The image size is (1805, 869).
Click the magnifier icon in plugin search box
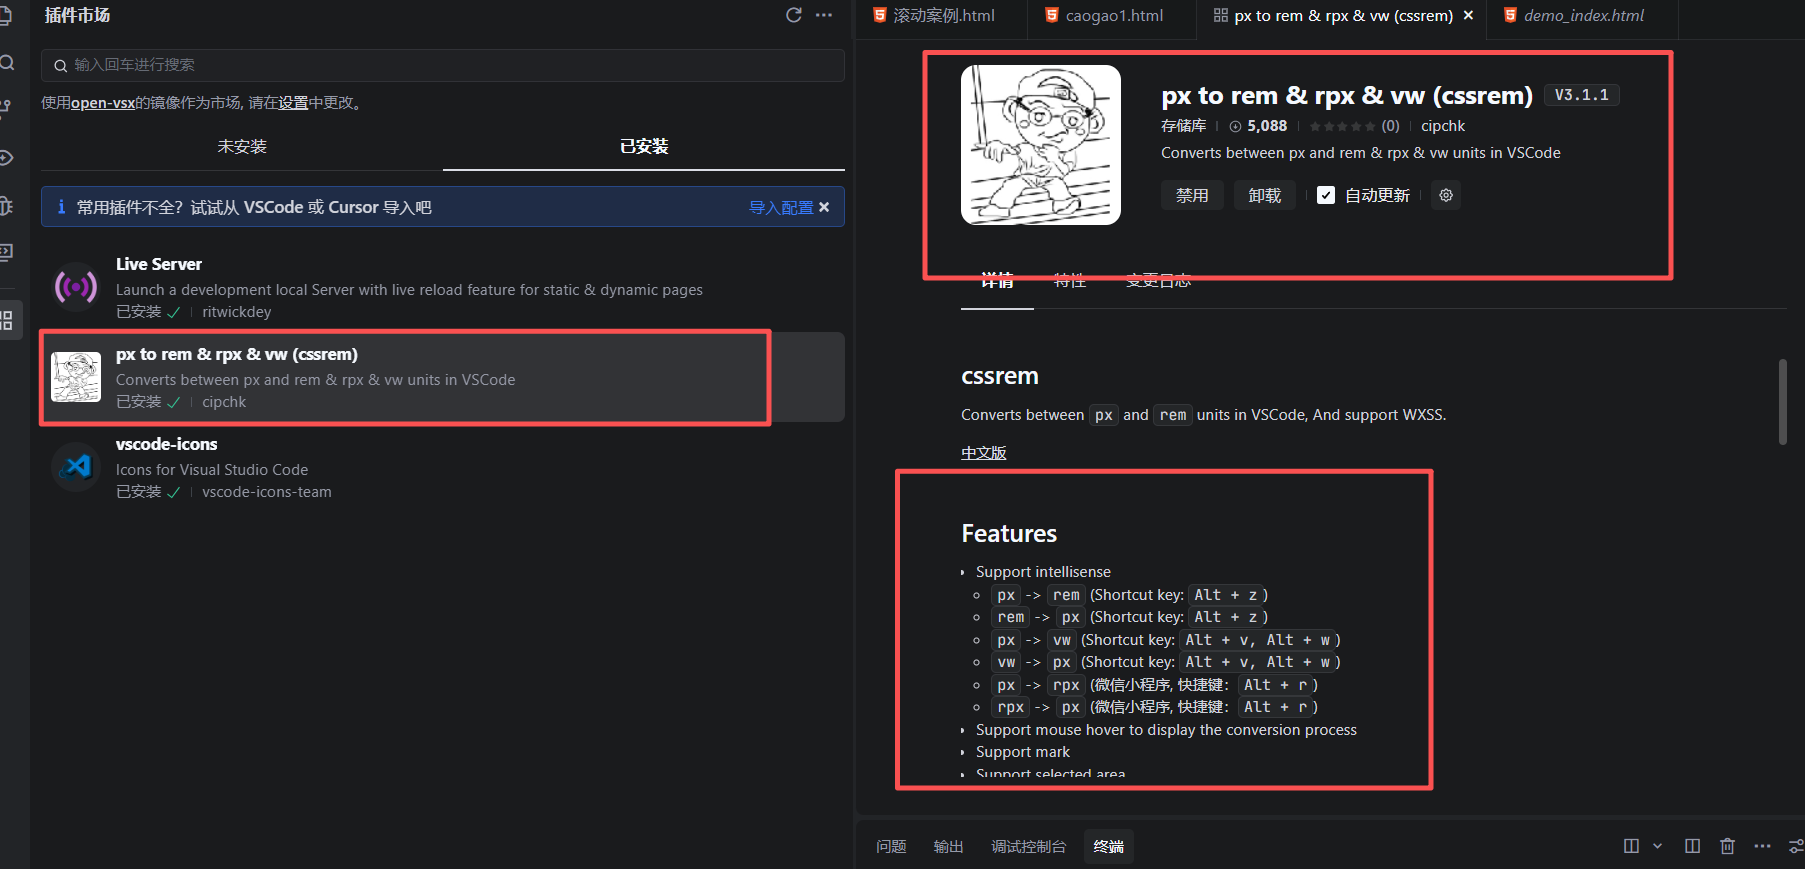[x=61, y=65]
